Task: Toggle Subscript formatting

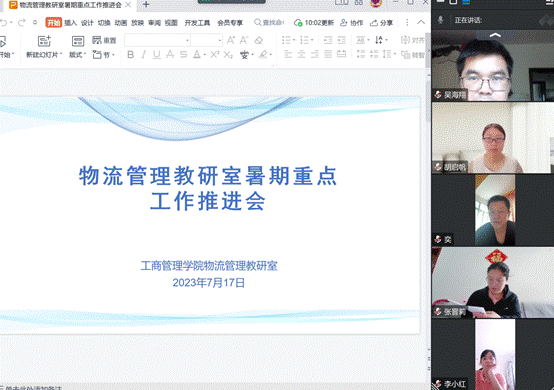Action: (228, 55)
